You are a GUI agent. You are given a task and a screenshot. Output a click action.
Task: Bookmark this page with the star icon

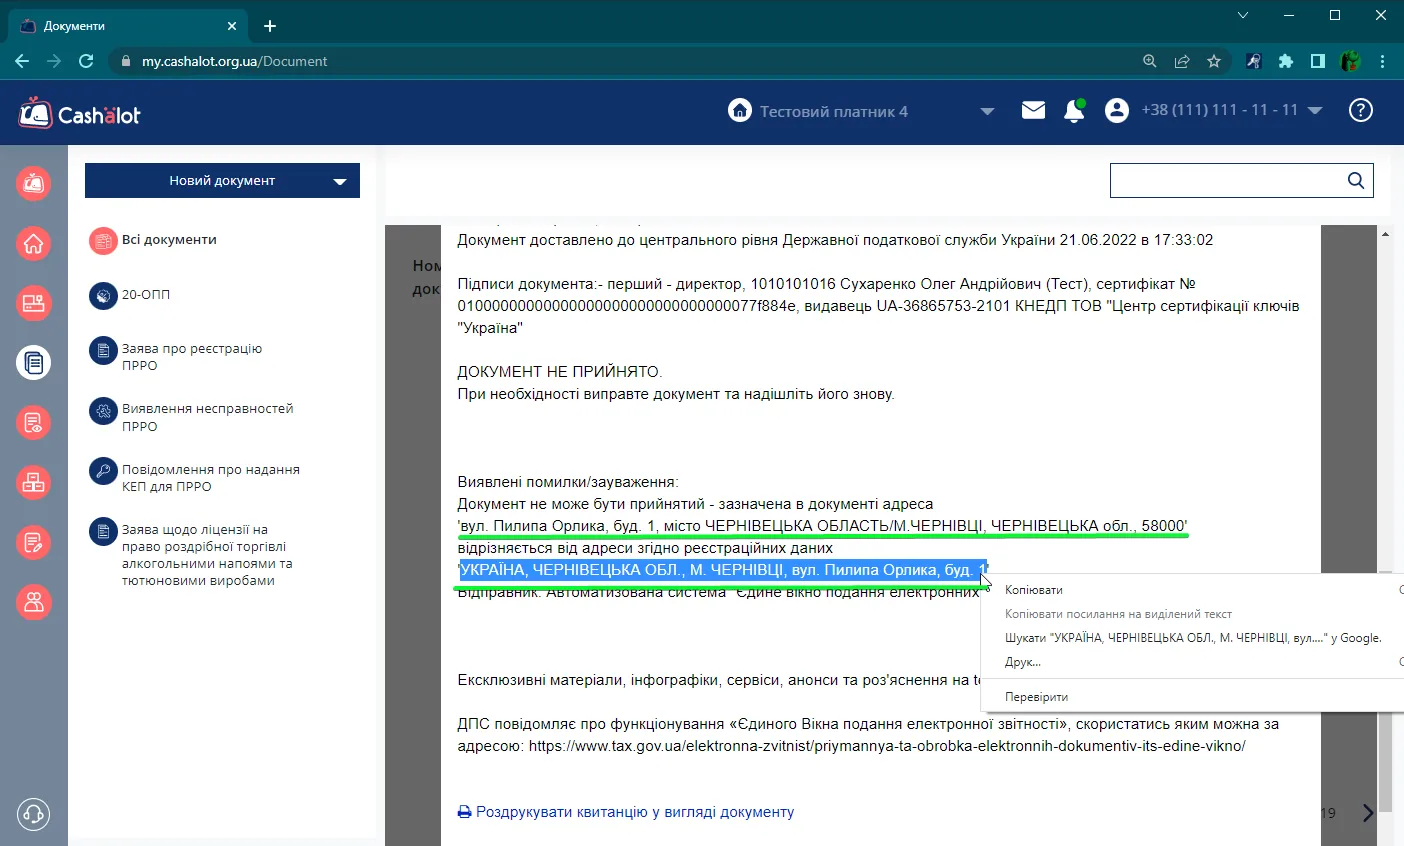[x=1213, y=61]
